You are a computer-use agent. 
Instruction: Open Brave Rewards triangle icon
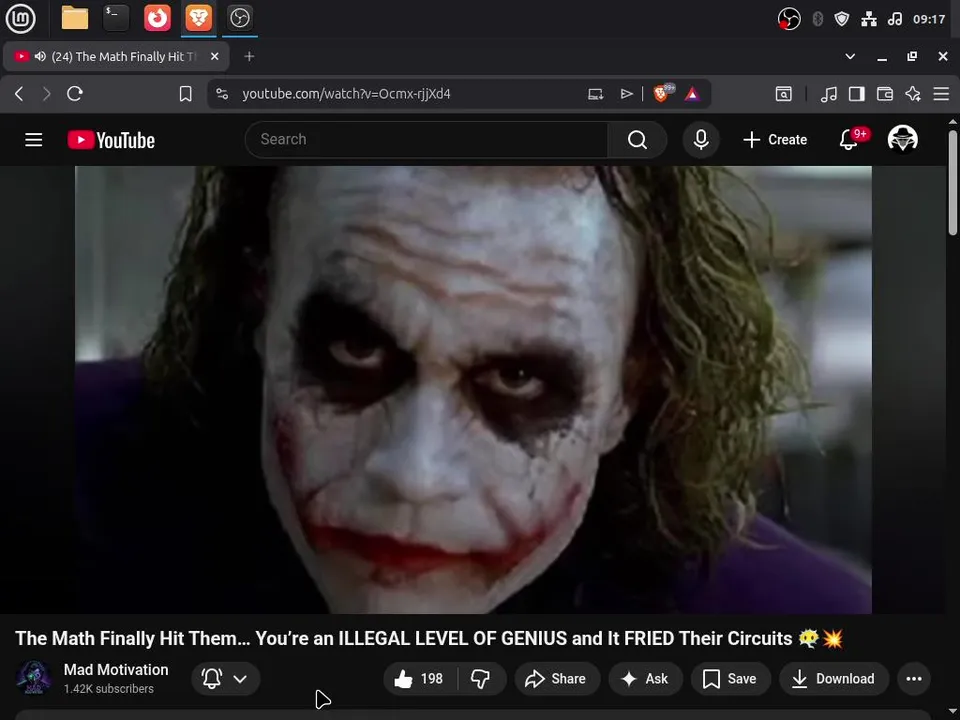pos(692,94)
